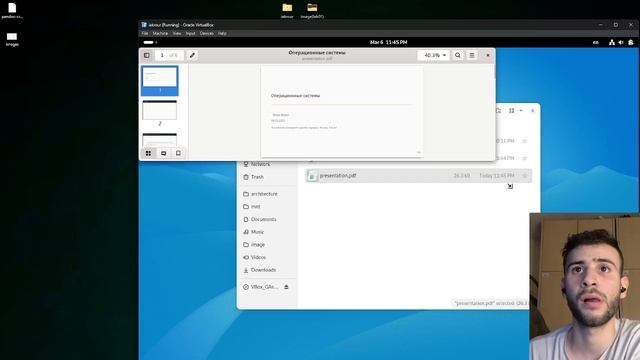Open GNOME Activities workspace indicator
This screenshot has height=360, width=640.
(x=150, y=42)
